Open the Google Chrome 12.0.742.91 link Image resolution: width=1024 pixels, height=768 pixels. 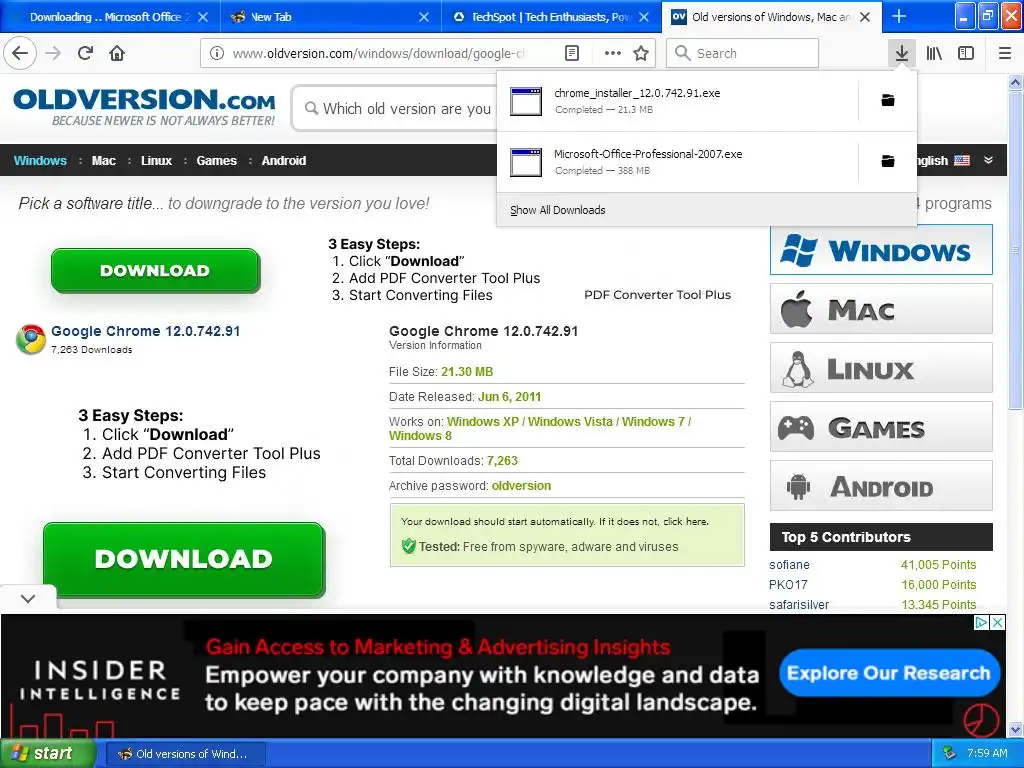[x=146, y=331]
